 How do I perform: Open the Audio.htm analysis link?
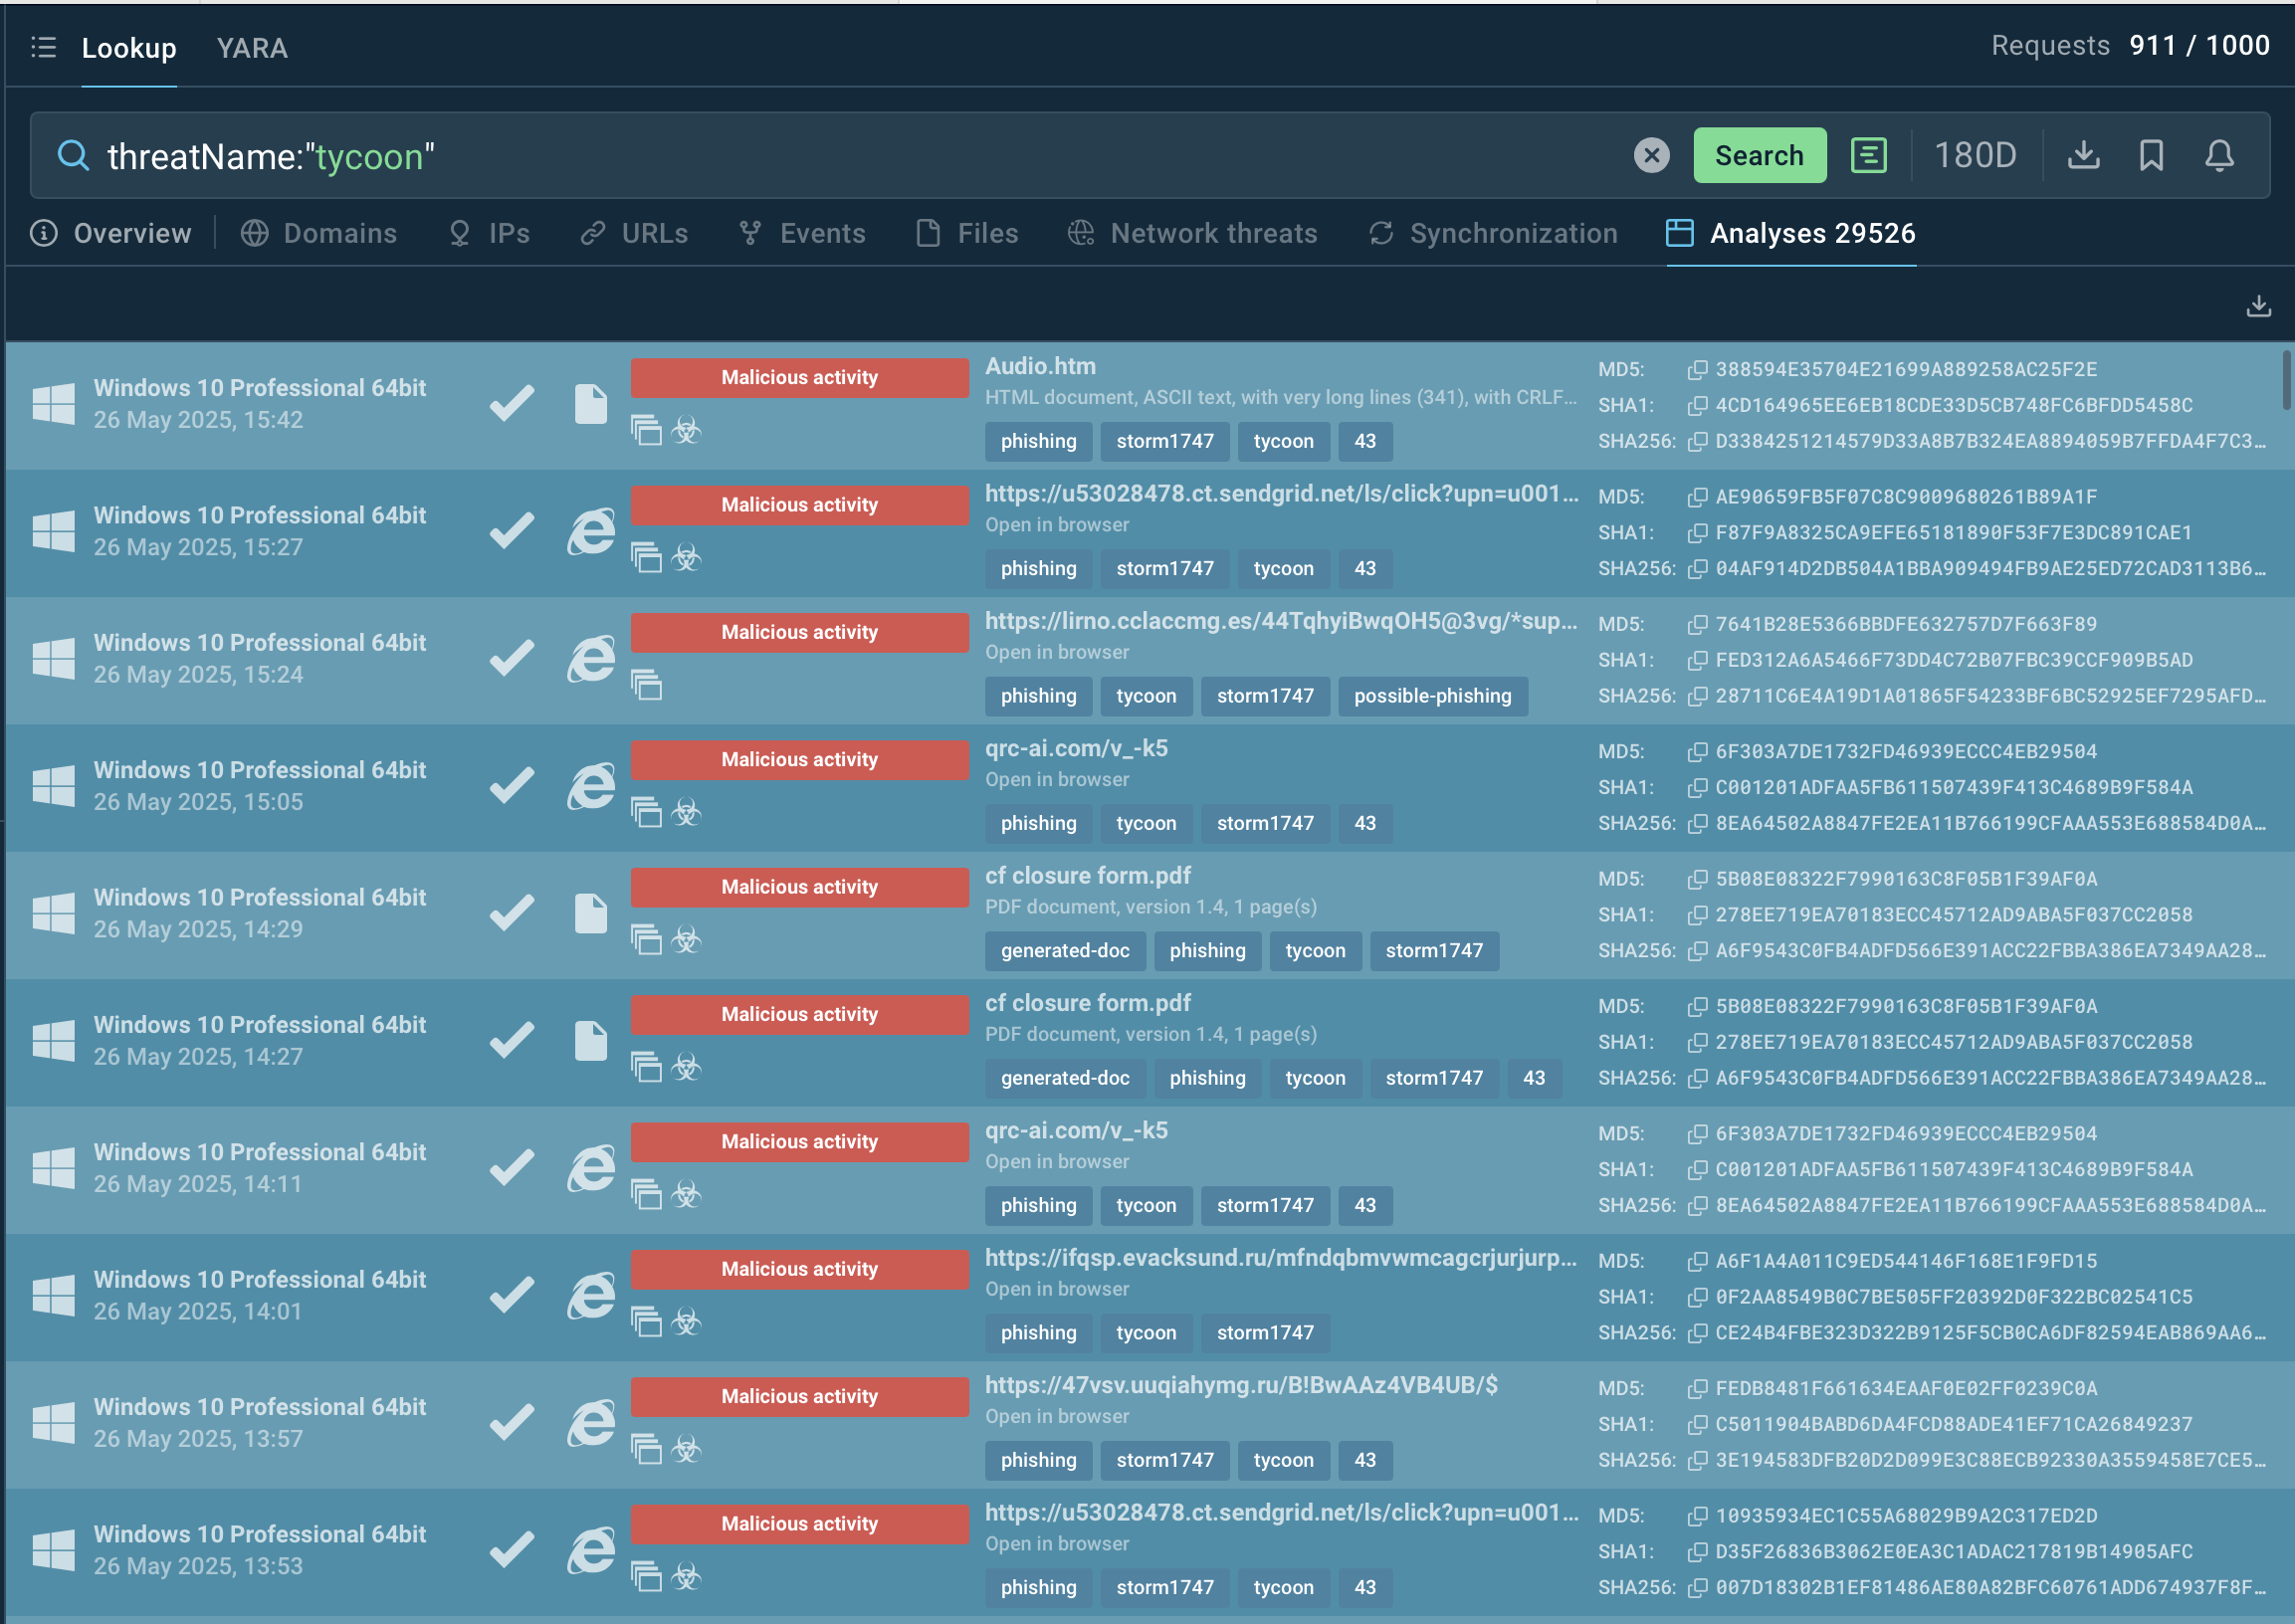click(1040, 366)
